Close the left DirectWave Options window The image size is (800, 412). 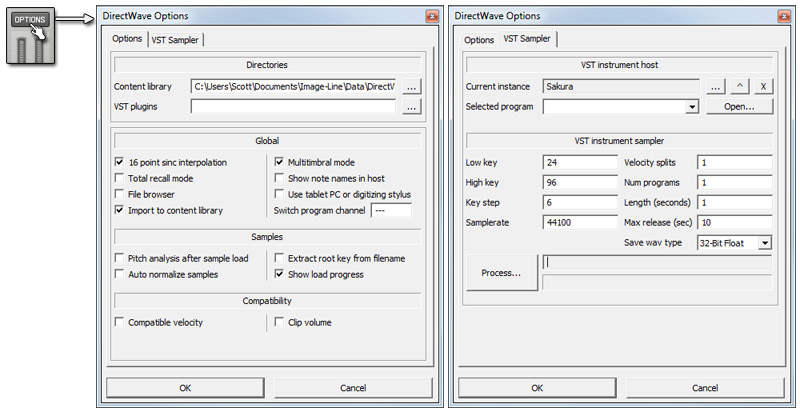point(431,16)
